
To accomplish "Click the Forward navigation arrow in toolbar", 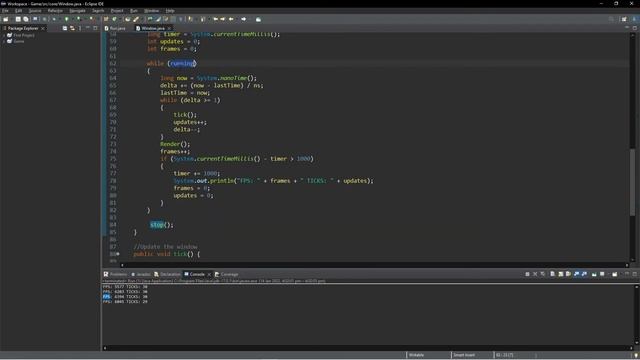I will pyautogui.click(x=244, y=19).
